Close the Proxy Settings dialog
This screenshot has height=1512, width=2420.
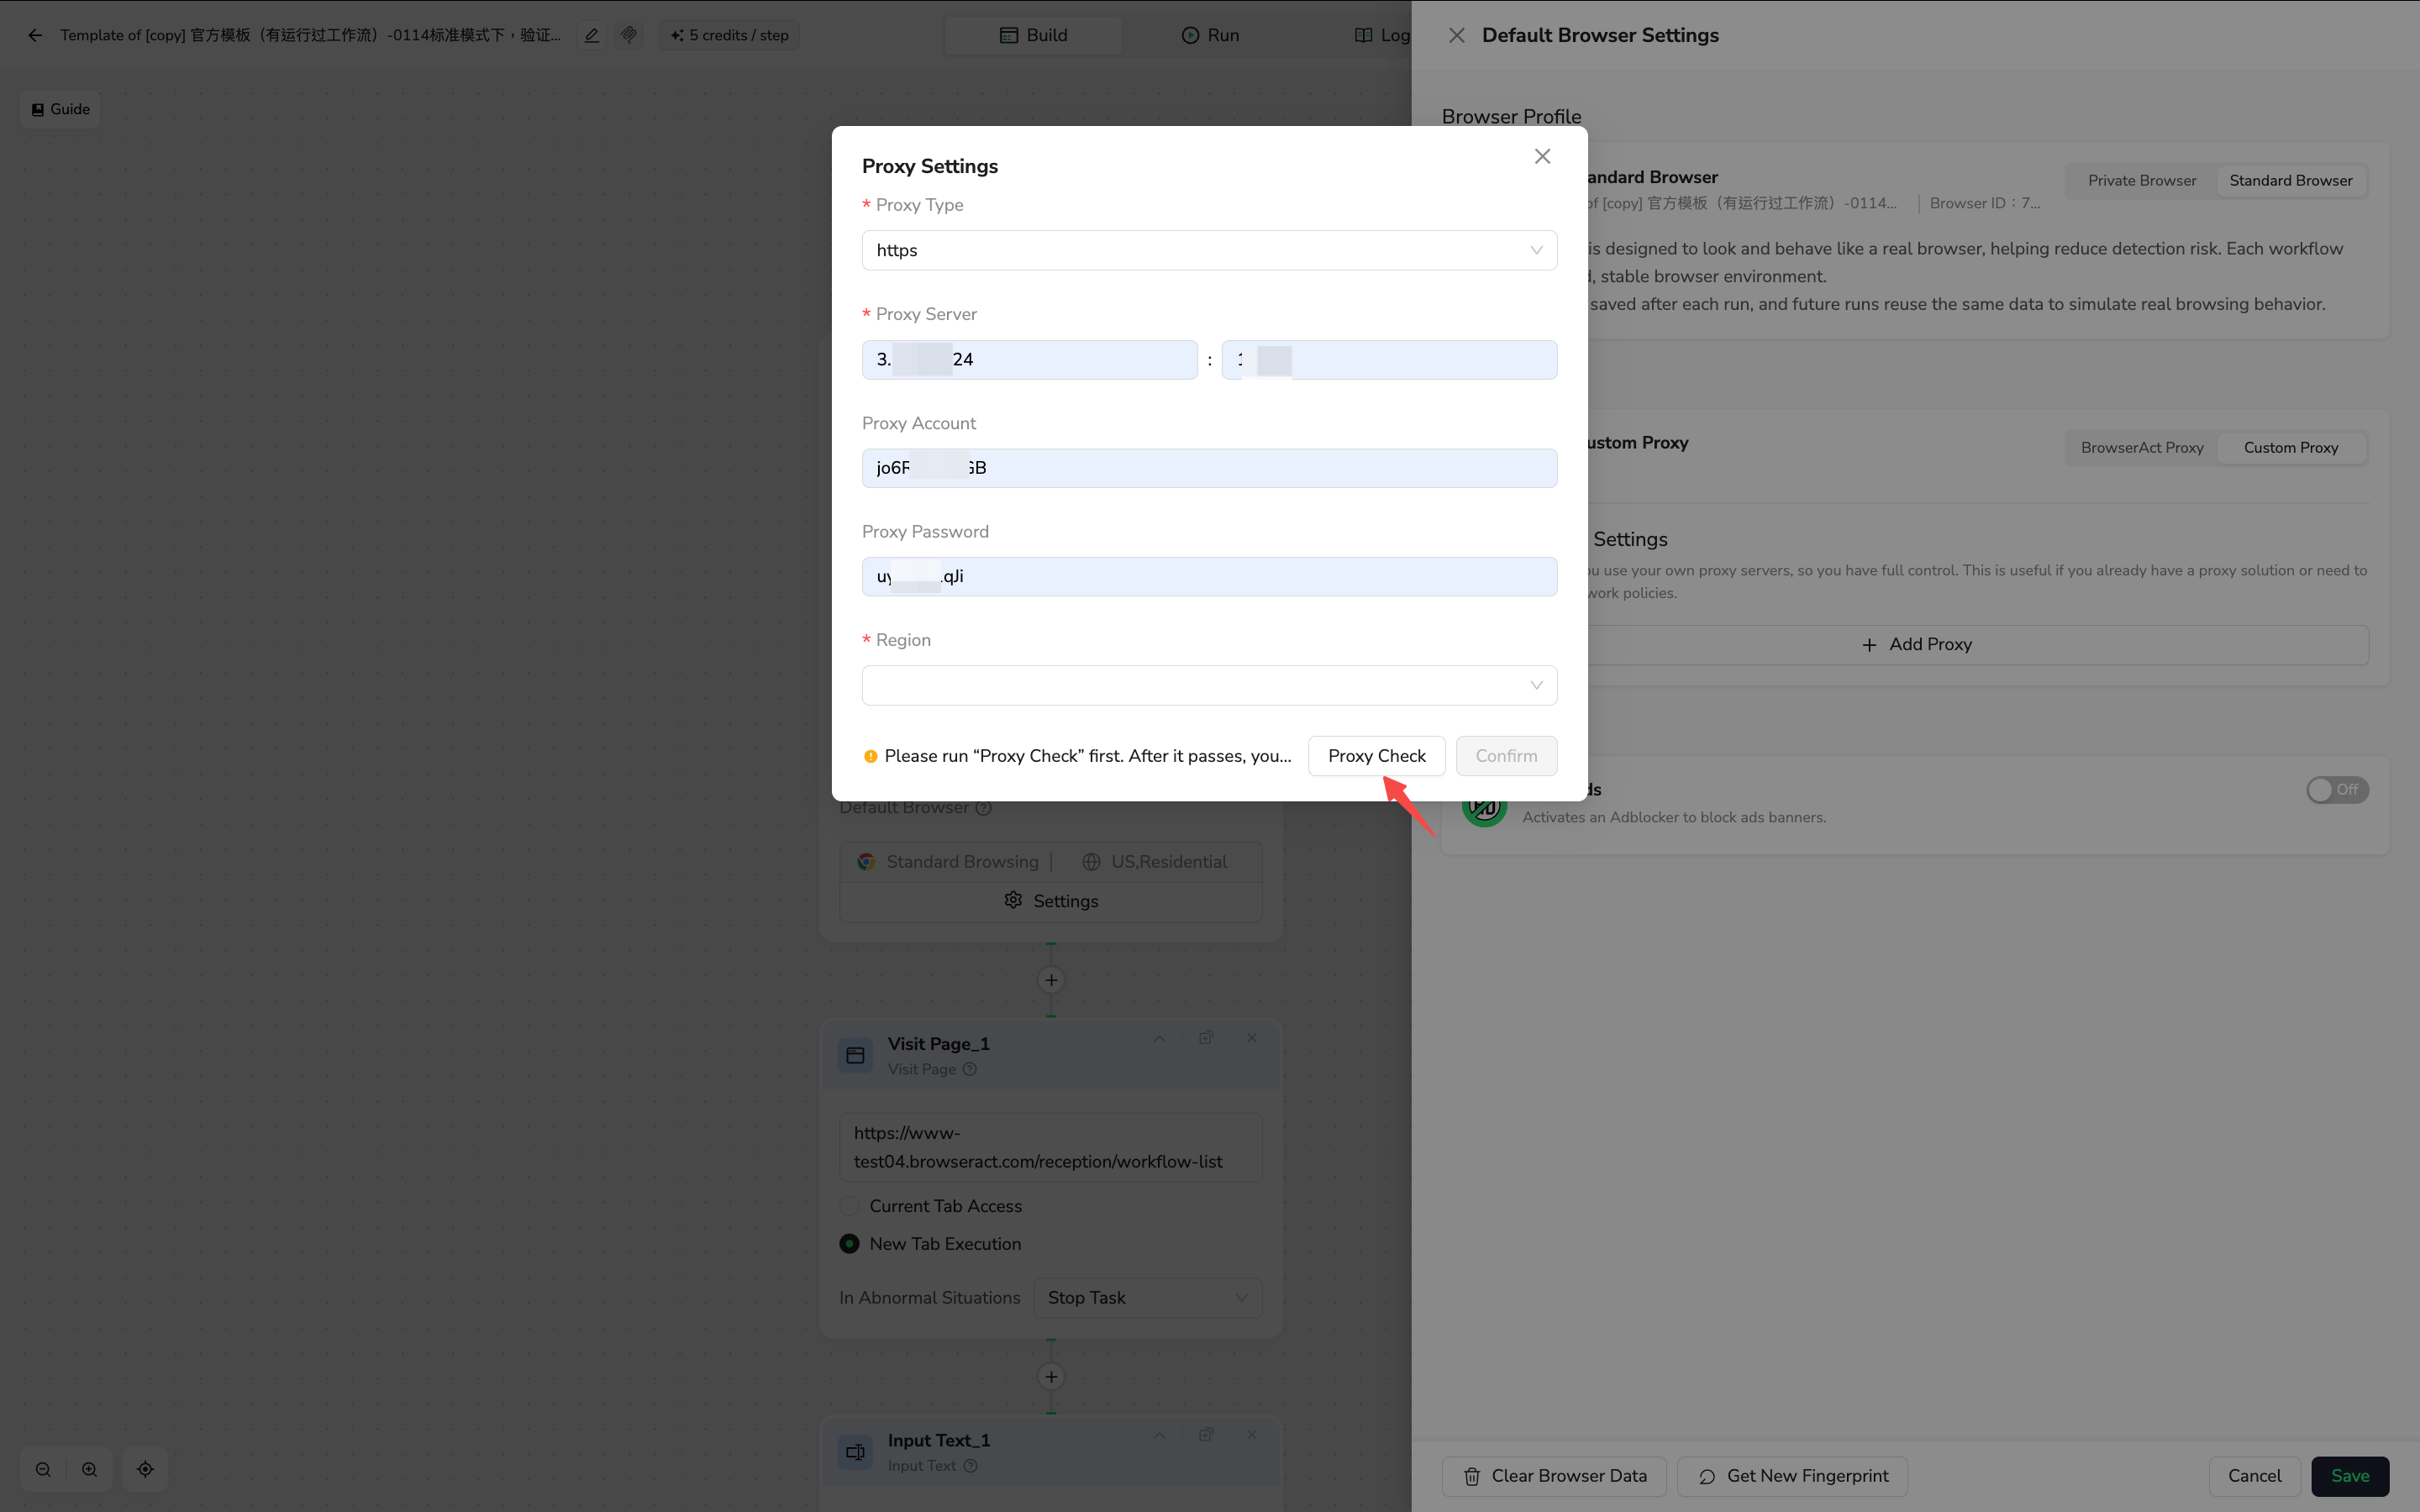1542,157
